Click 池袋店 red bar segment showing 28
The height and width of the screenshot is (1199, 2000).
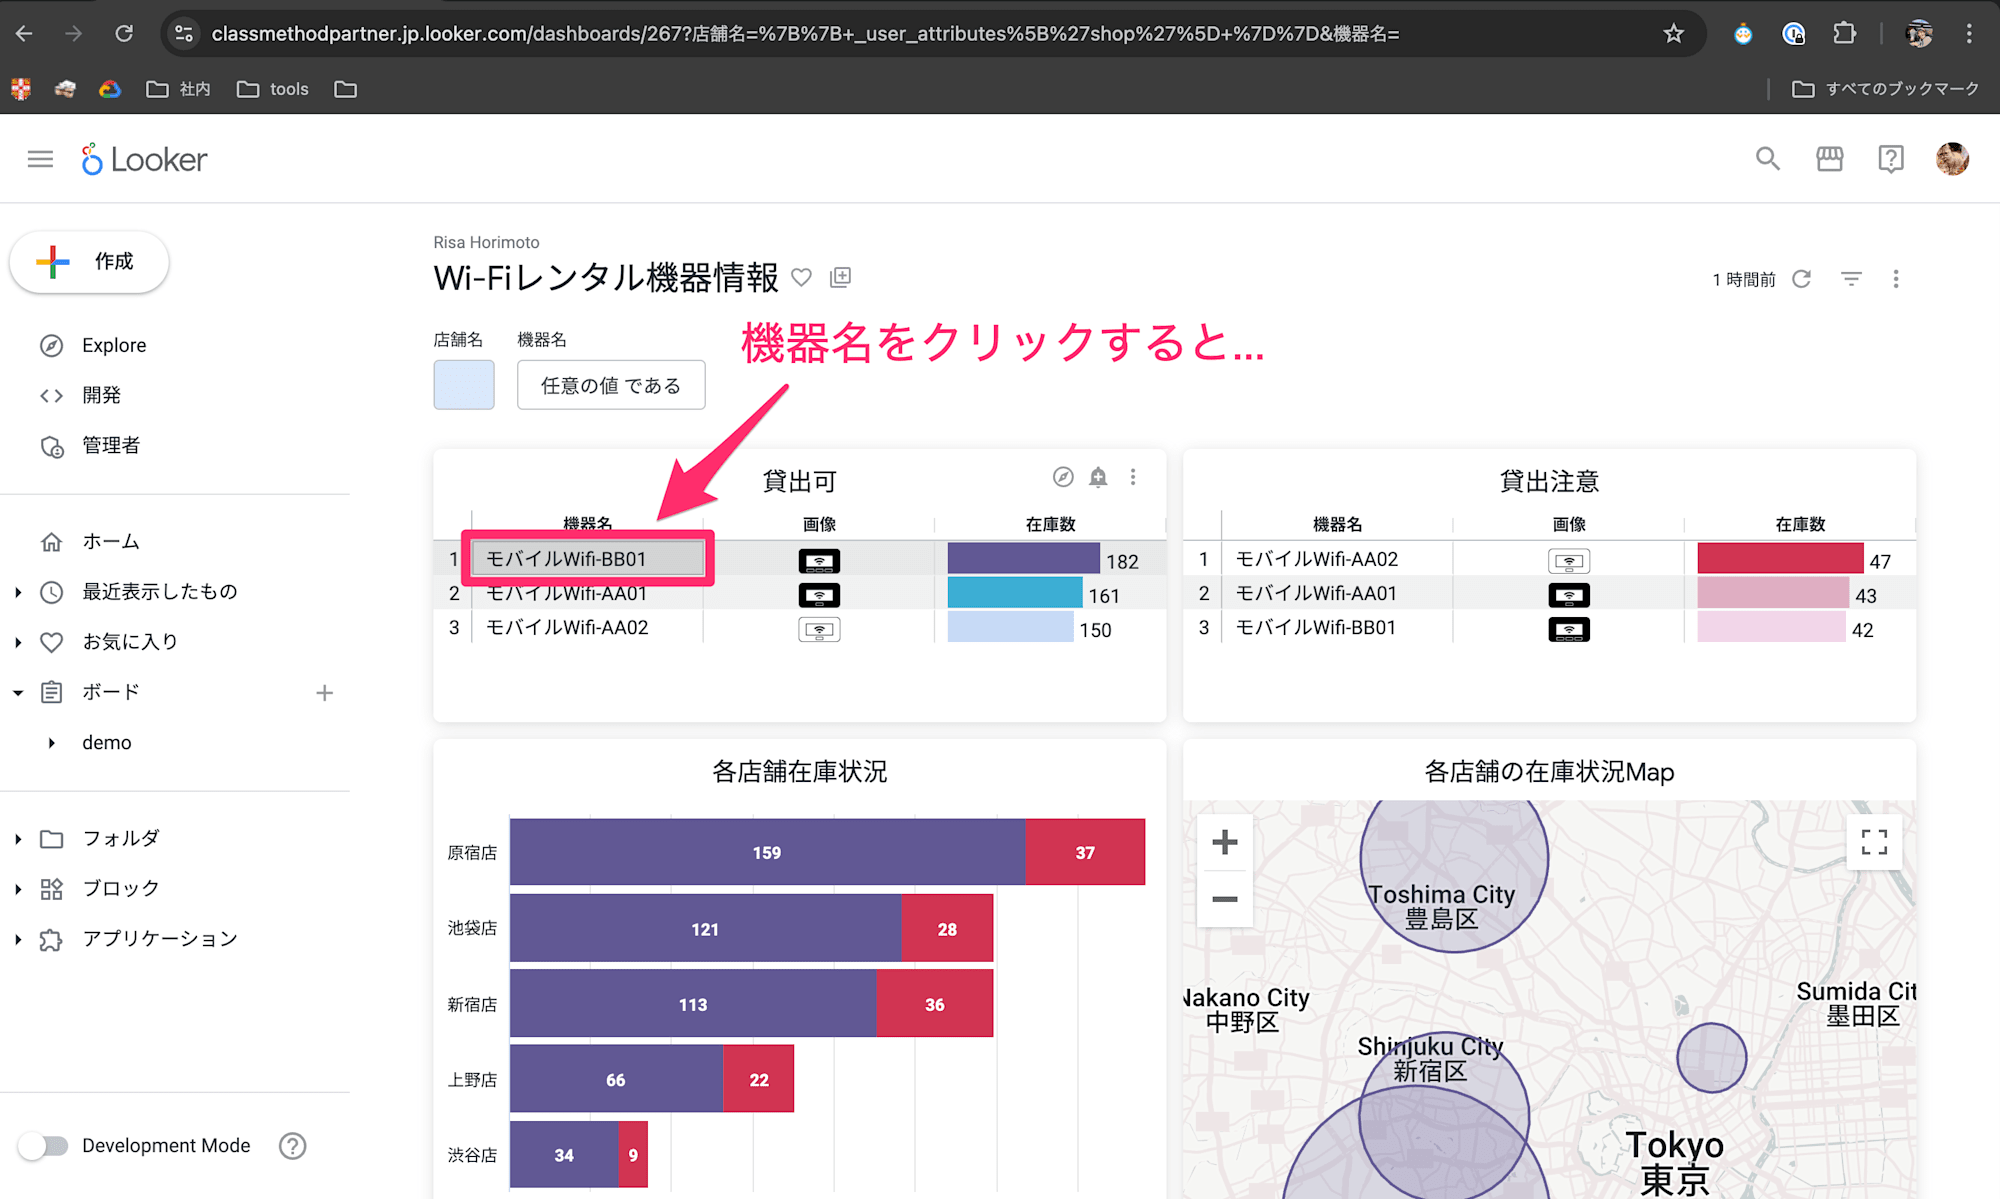pyautogui.click(x=947, y=929)
